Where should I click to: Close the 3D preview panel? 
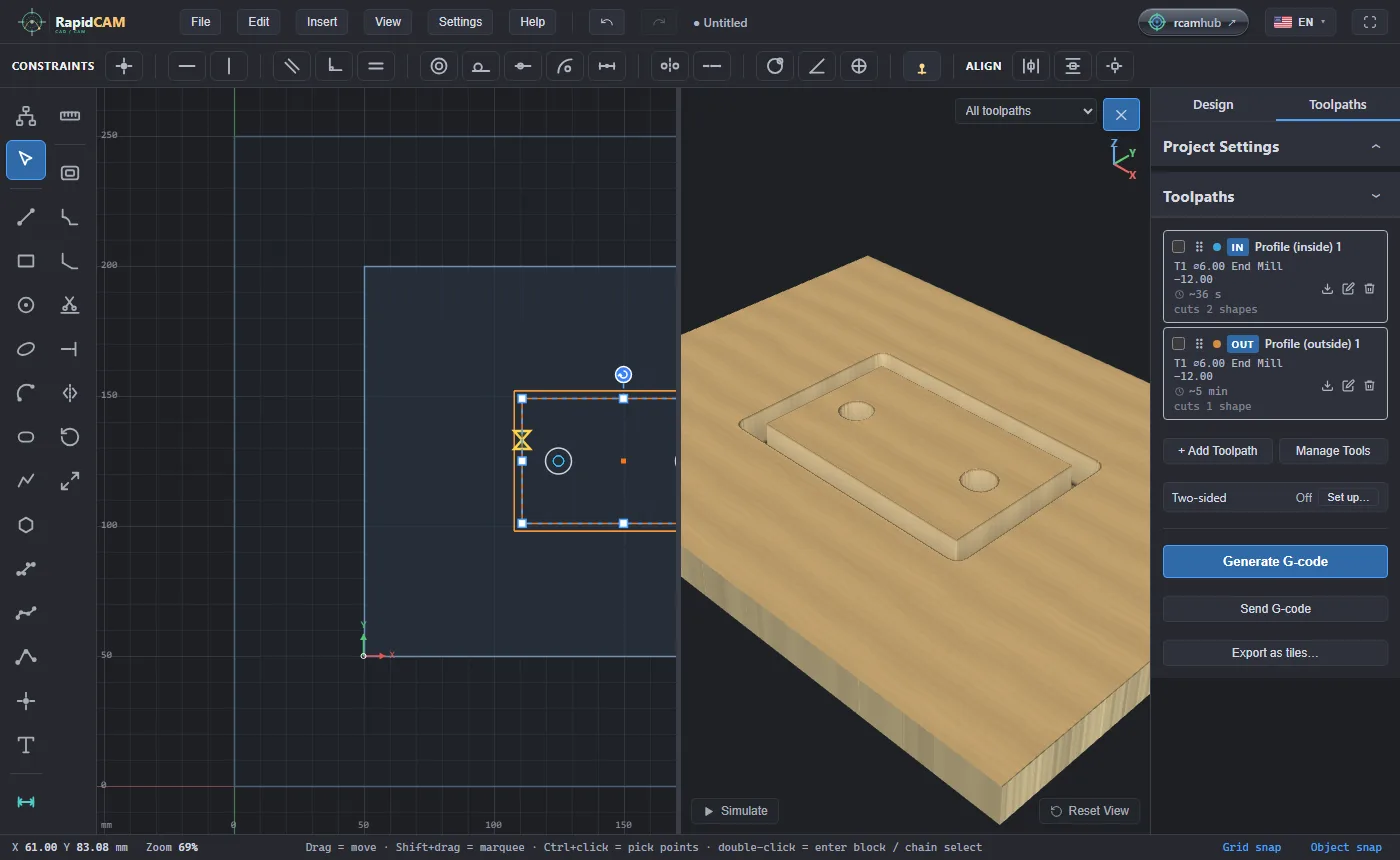pyautogui.click(x=1121, y=115)
